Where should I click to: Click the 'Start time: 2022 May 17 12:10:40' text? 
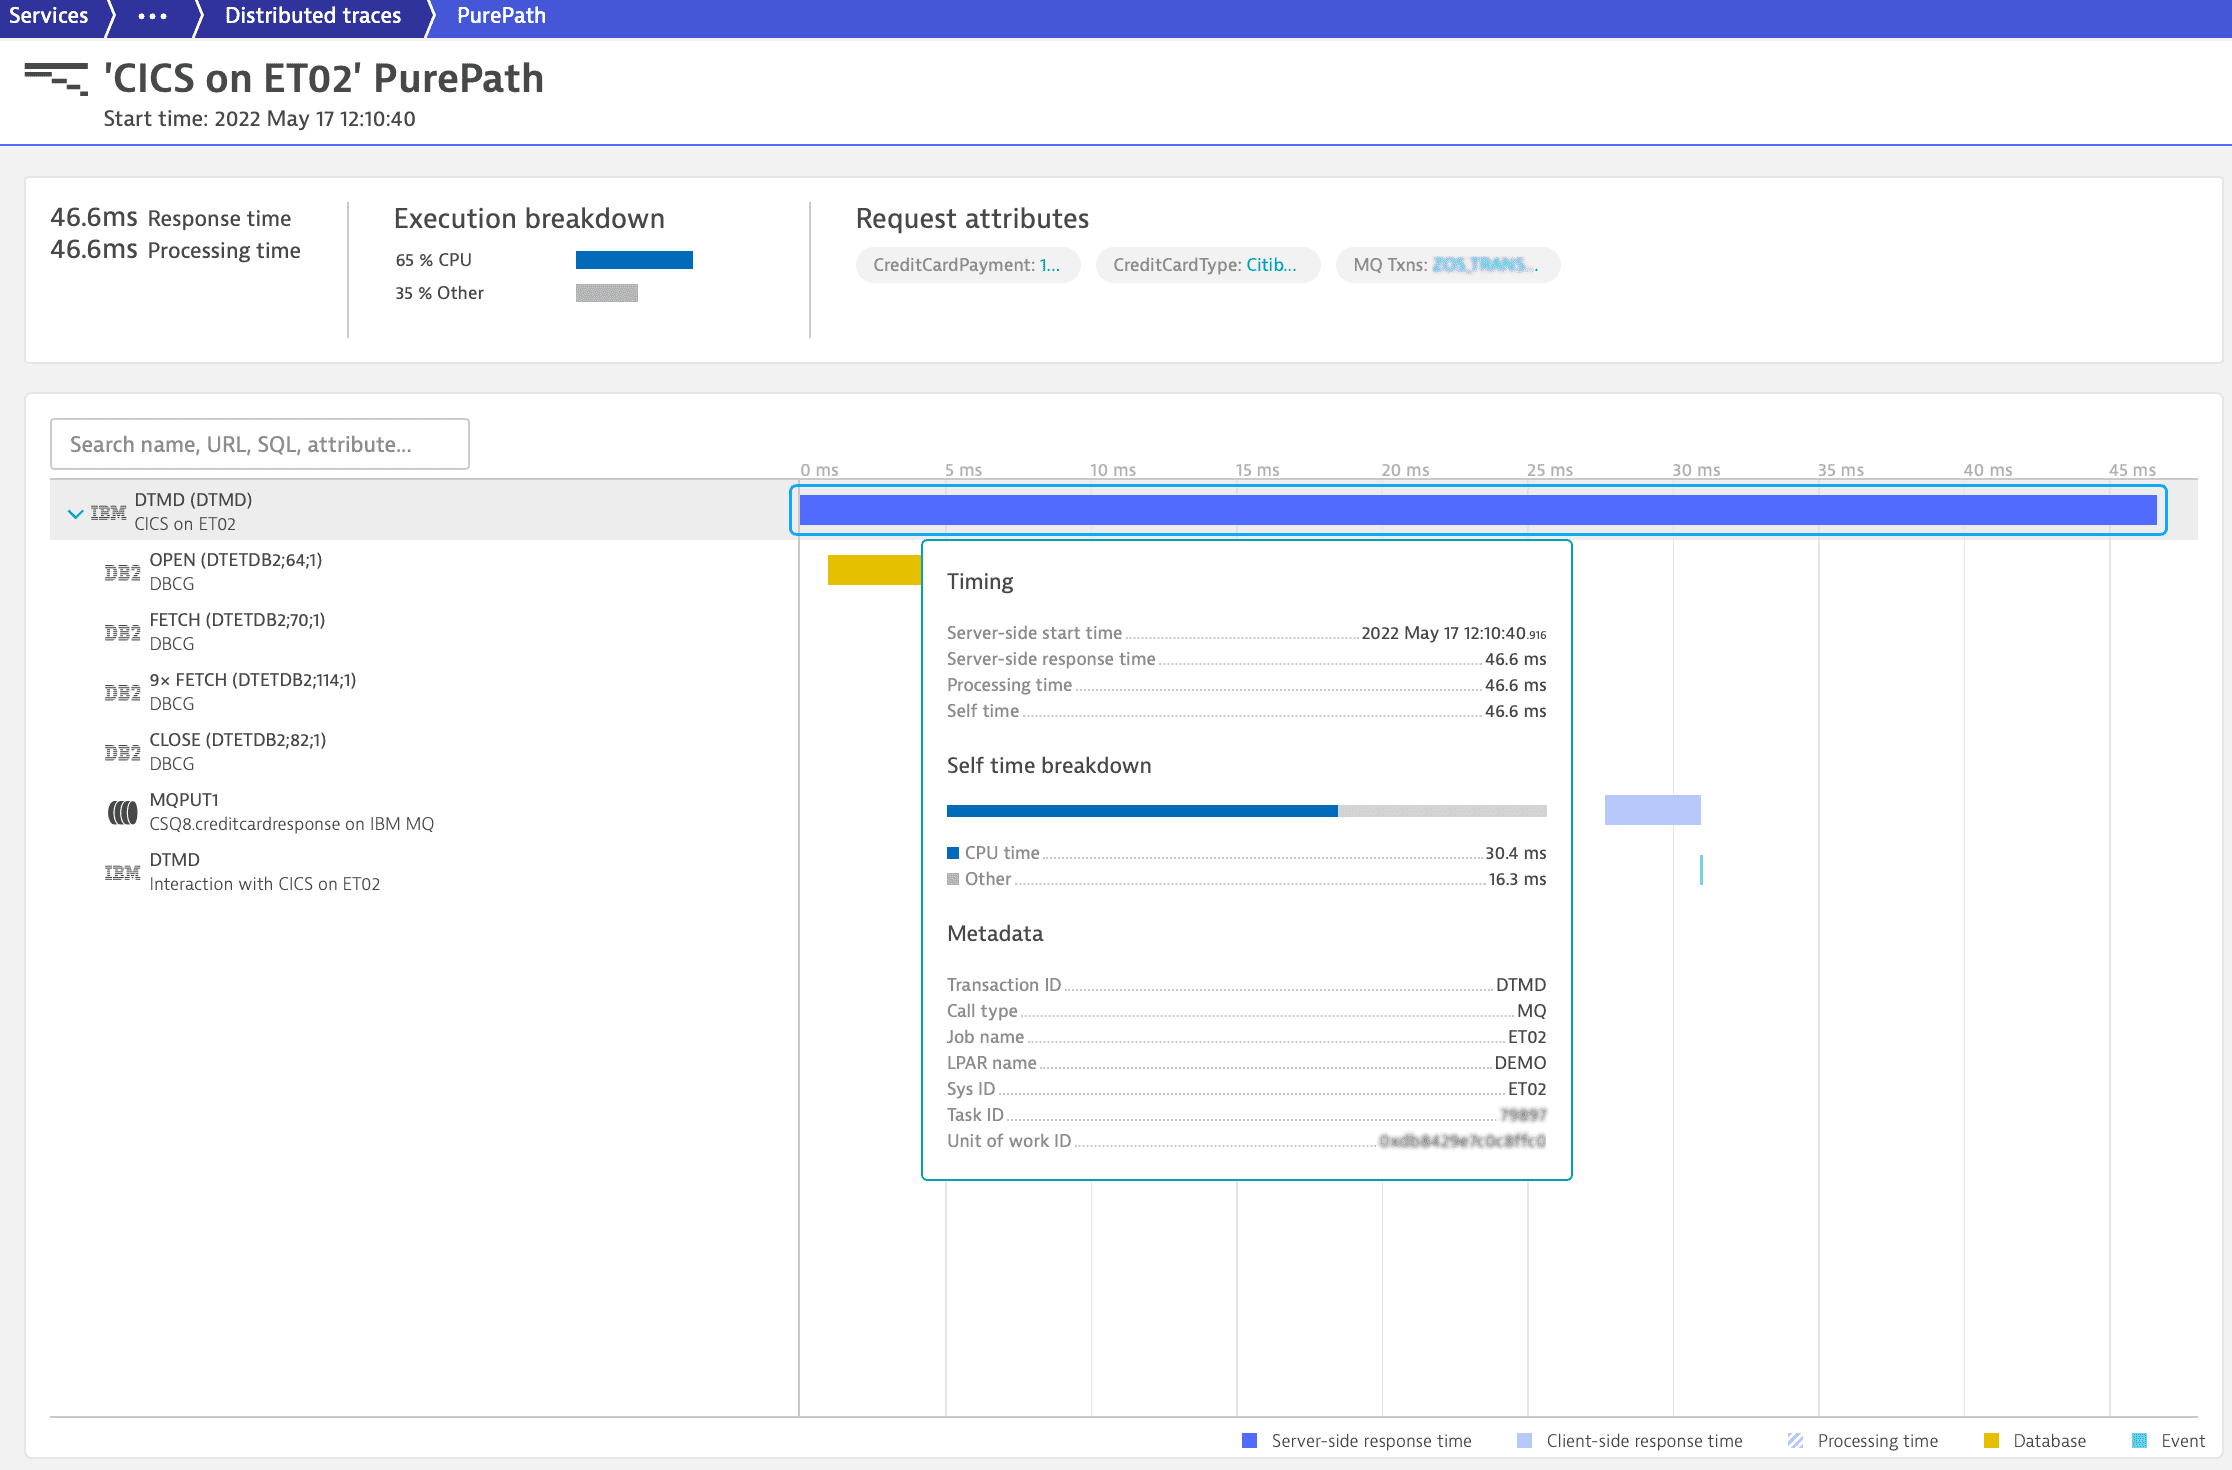click(259, 119)
